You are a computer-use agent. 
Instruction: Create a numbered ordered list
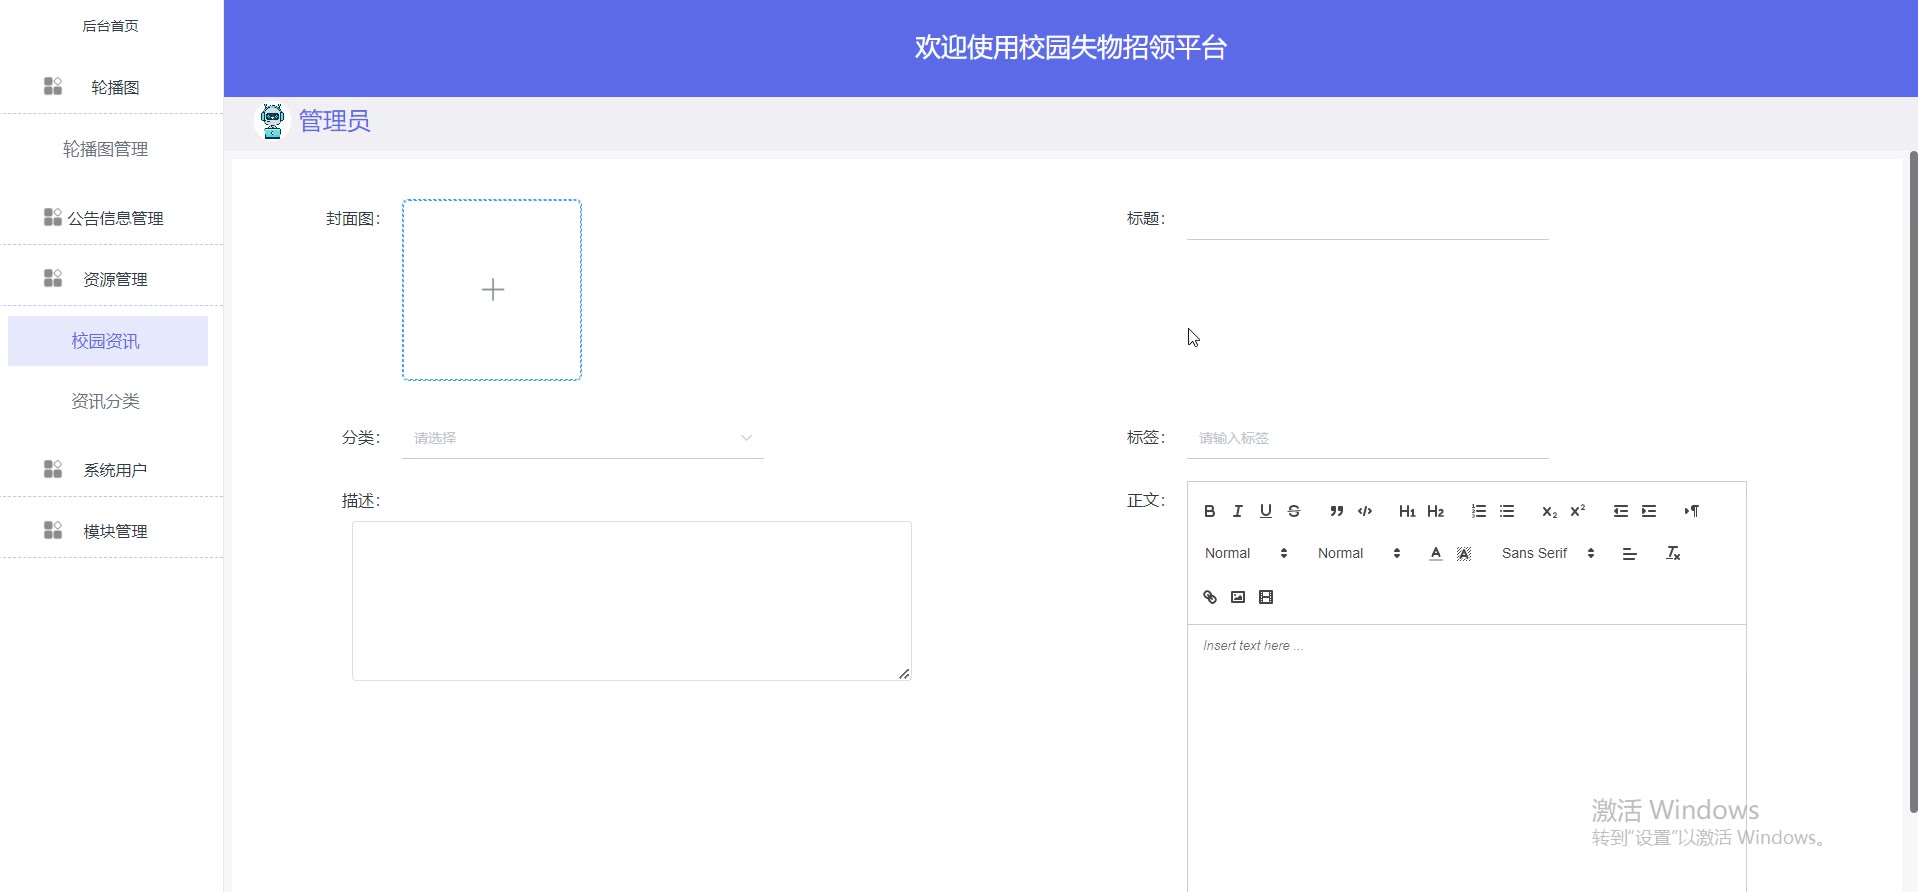[1478, 511]
